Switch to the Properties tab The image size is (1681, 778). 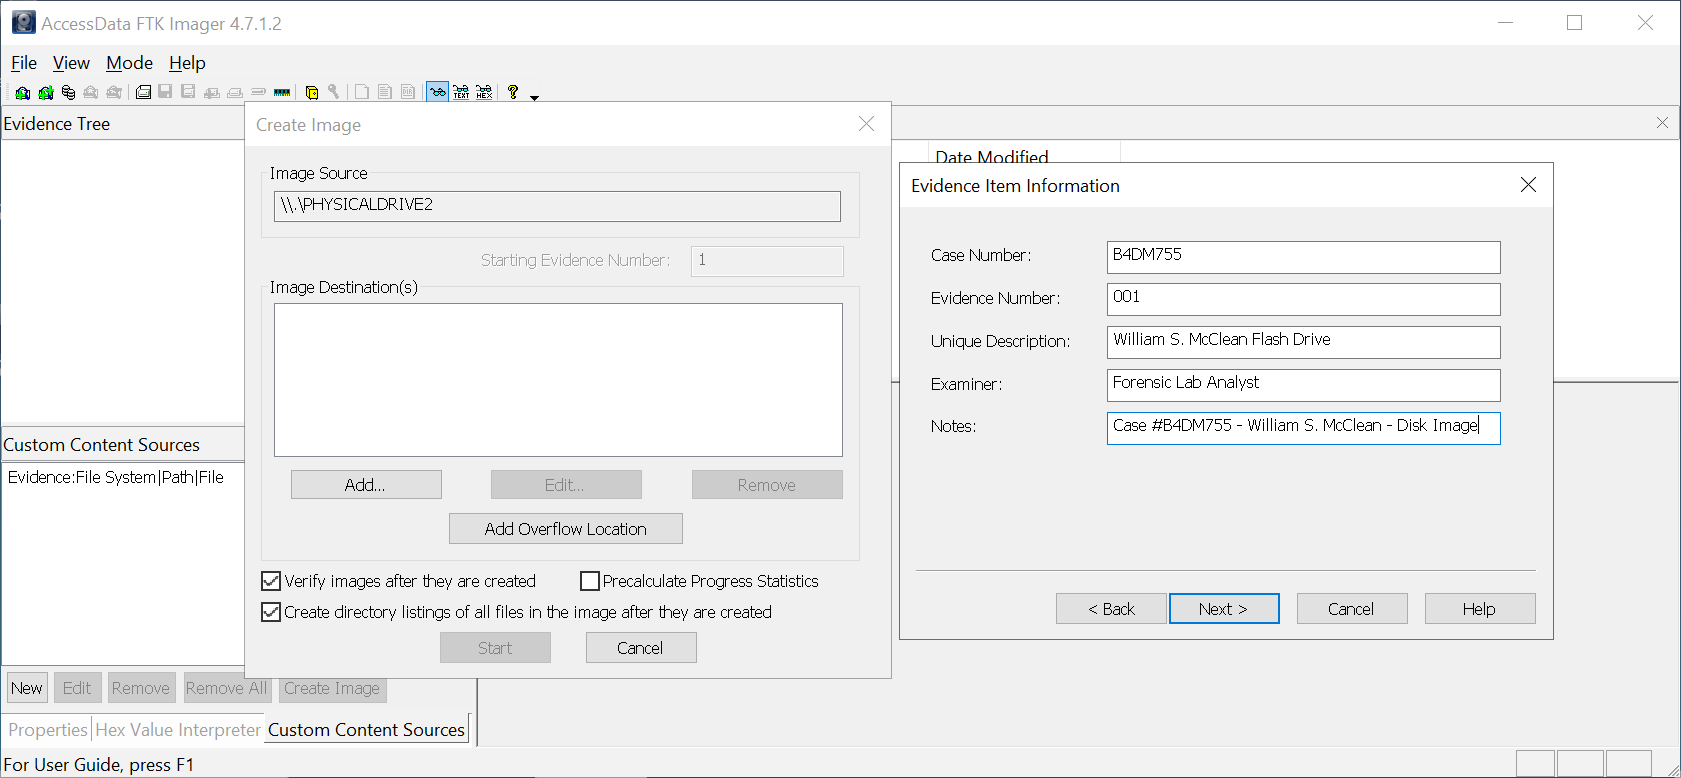[48, 730]
